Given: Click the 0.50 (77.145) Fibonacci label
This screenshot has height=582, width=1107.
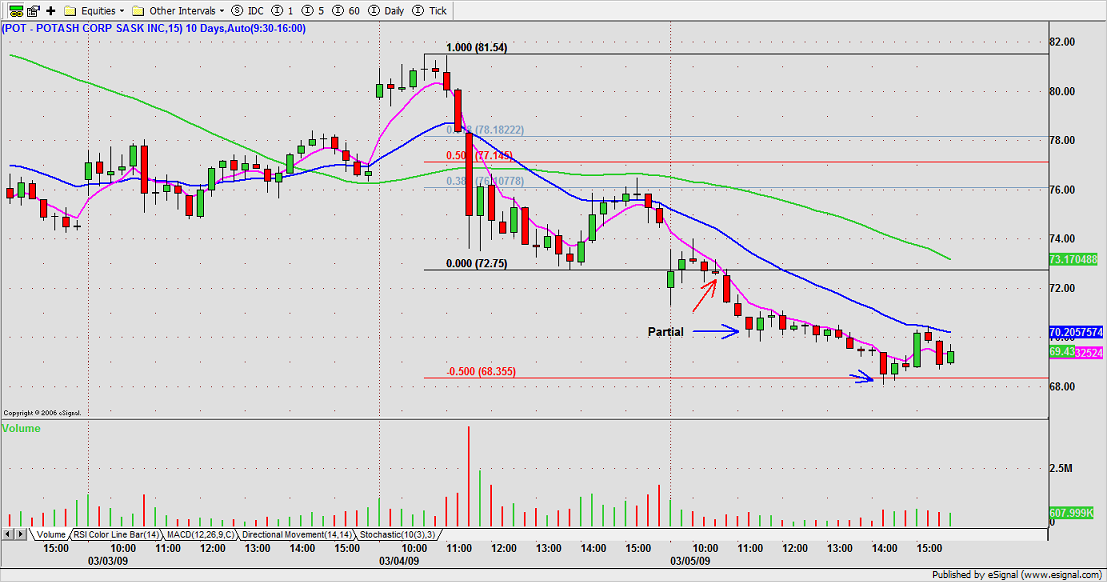Looking at the screenshot, I should 479,155.
